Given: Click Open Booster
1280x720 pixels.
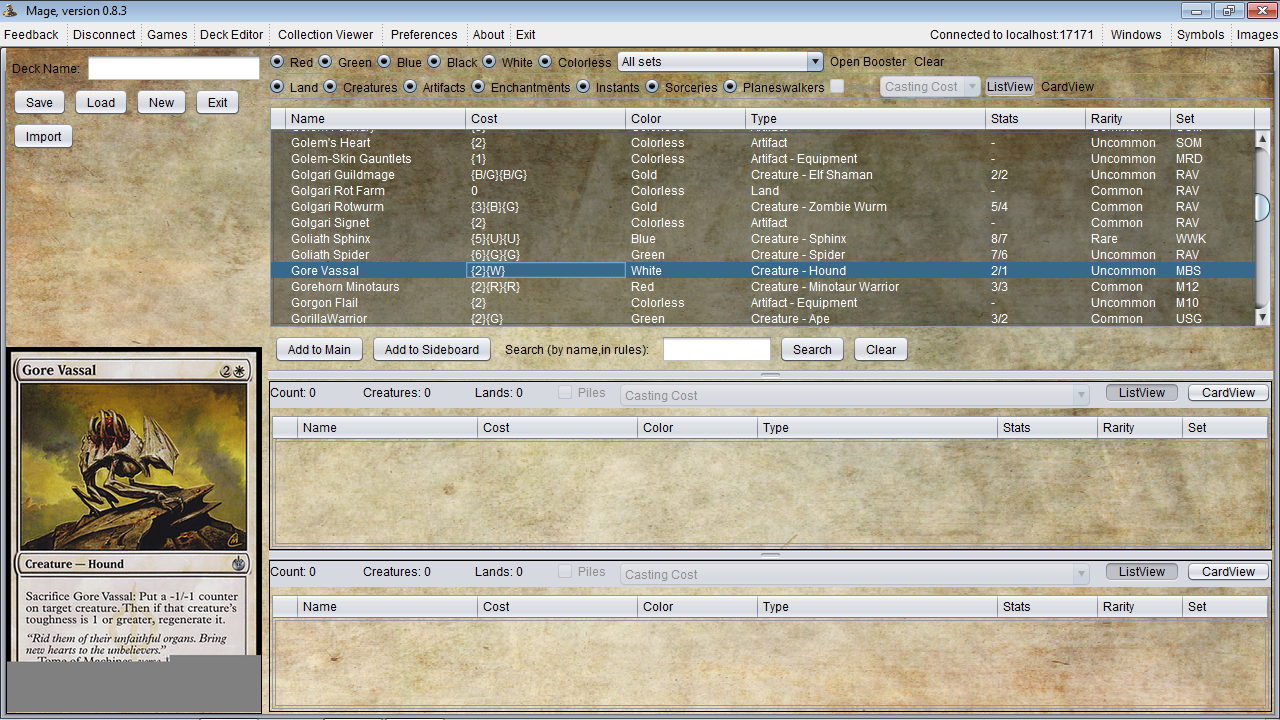Looking at the screenshot, I should click(x=868, y=62).
